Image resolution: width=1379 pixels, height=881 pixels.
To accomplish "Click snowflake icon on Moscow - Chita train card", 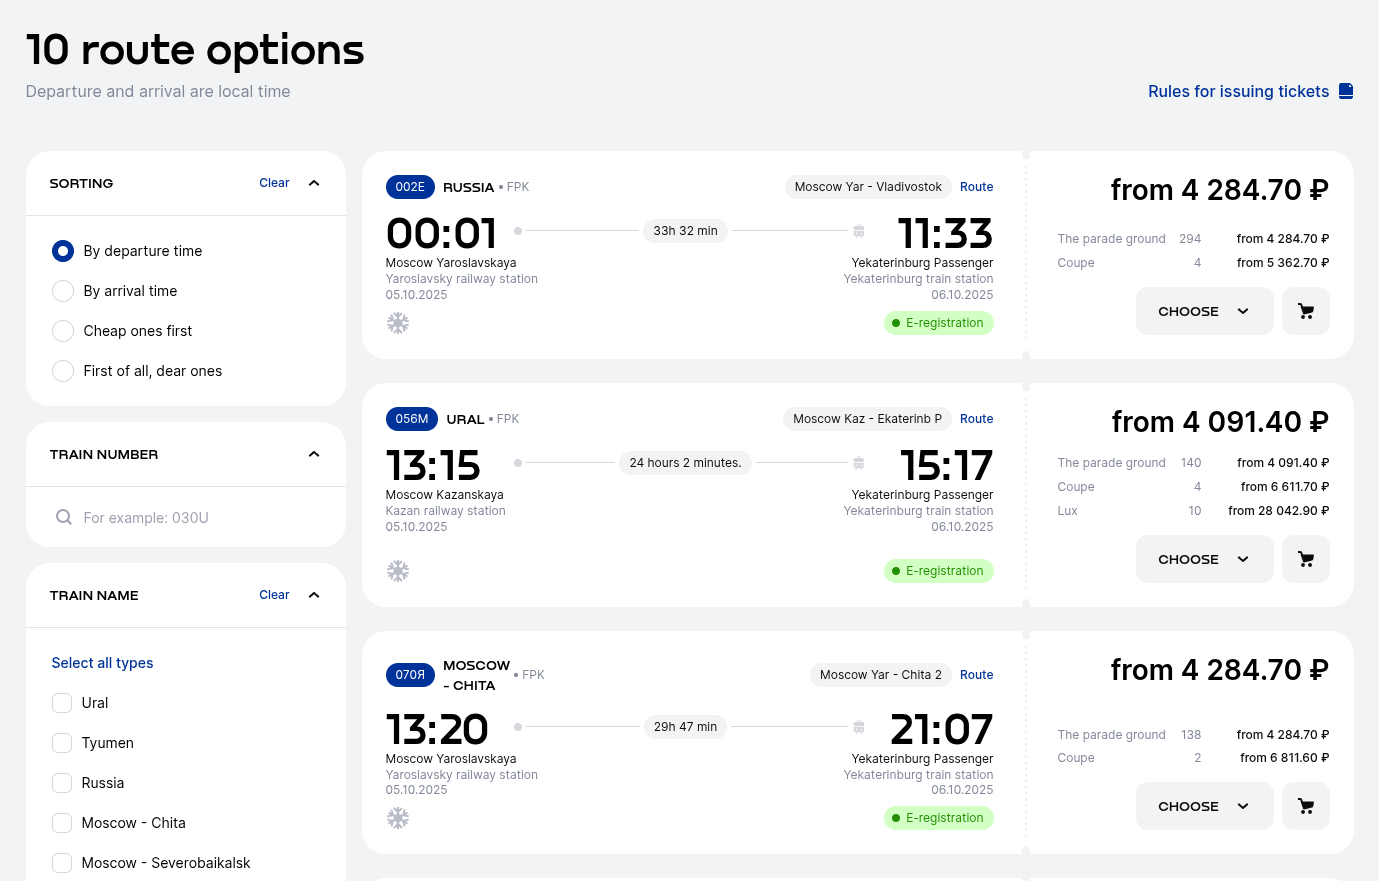I will (398, 818).
